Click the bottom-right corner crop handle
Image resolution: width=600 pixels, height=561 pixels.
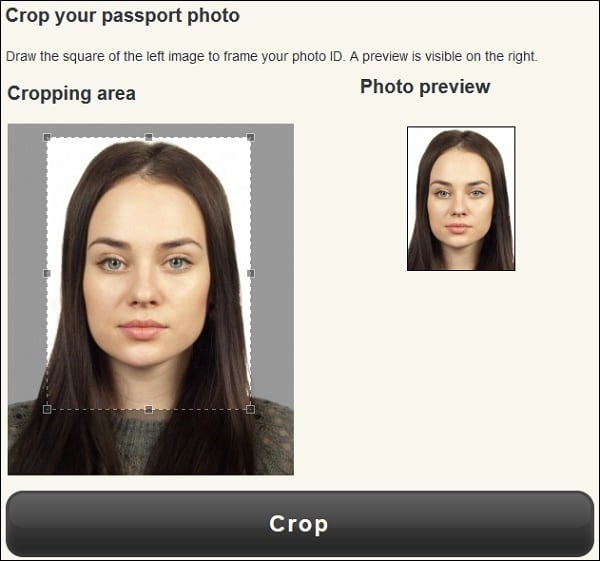251,409
